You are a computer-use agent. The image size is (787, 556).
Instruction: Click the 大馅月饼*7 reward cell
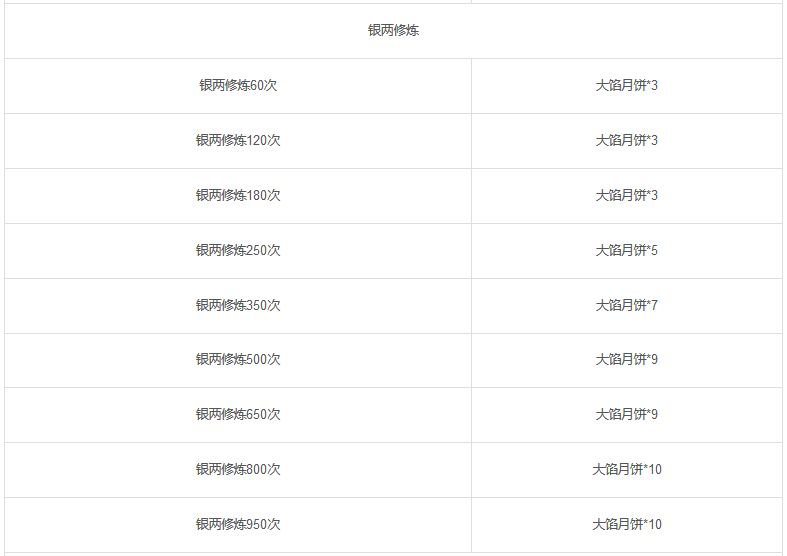[627, 306]
